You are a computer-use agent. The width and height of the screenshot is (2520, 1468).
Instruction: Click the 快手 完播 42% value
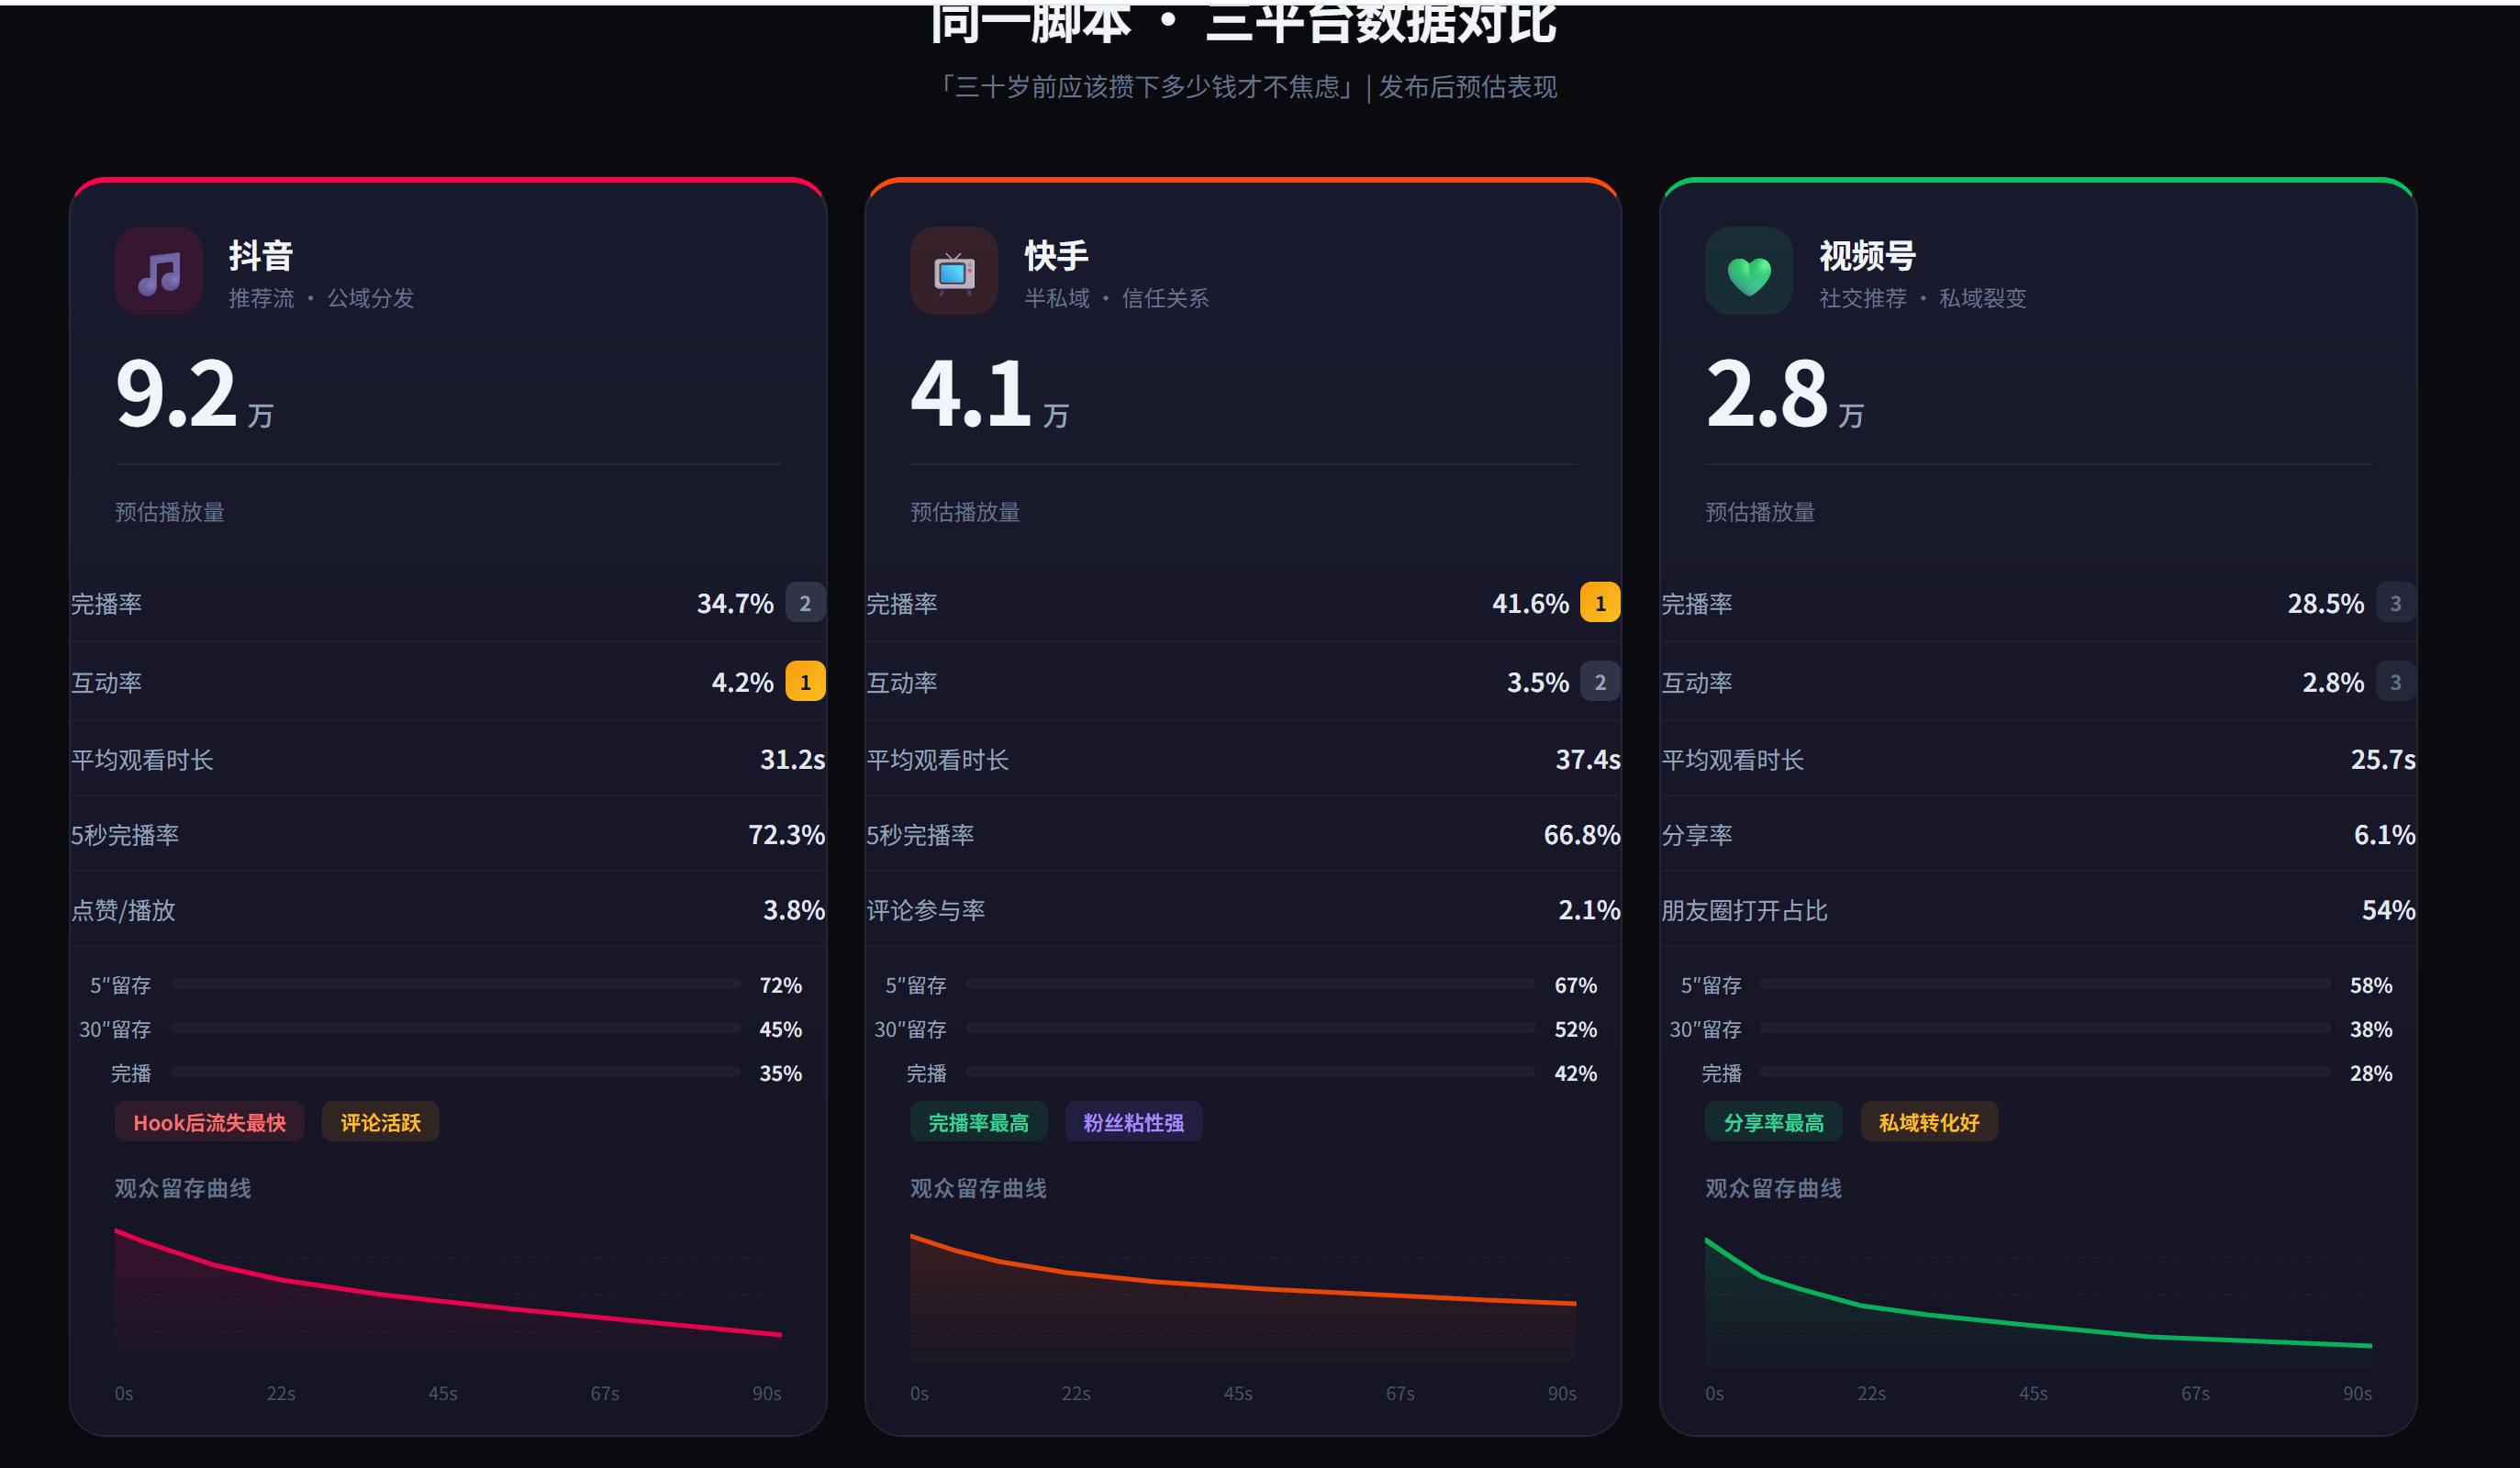point(1575,1073)
